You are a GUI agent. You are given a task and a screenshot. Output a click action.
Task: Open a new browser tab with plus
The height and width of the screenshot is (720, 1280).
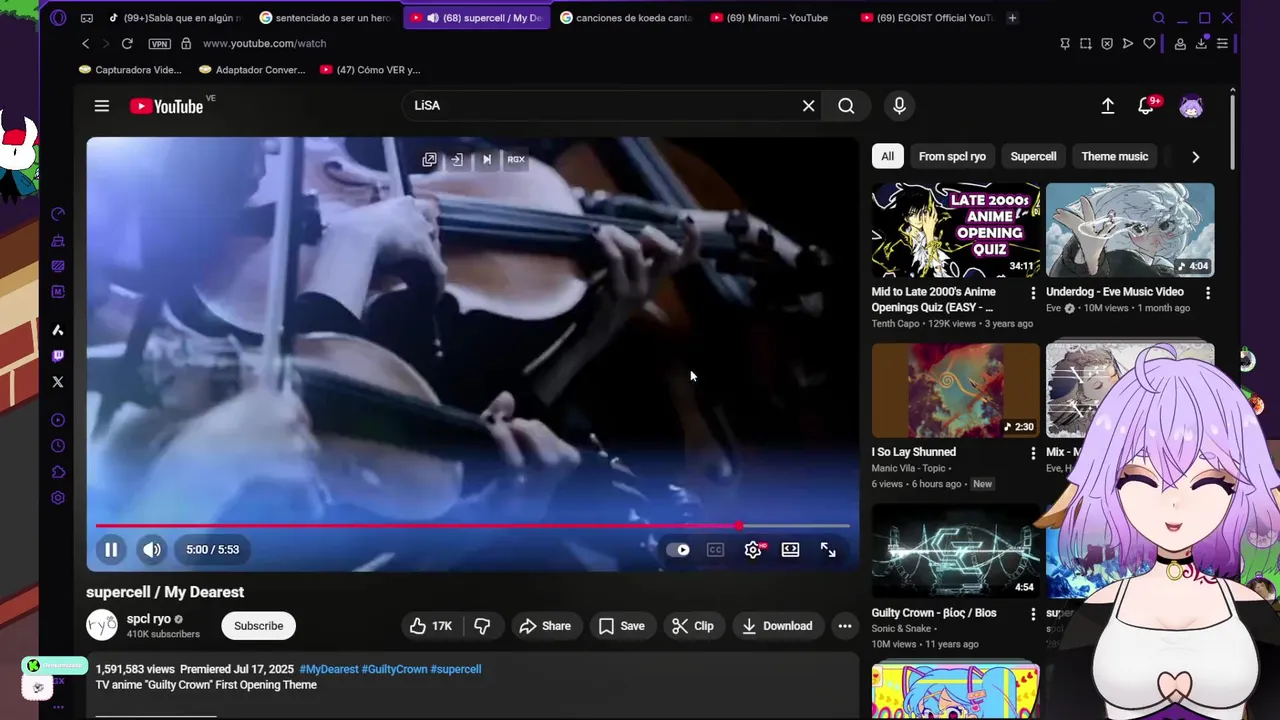(x=1012, y=18)
